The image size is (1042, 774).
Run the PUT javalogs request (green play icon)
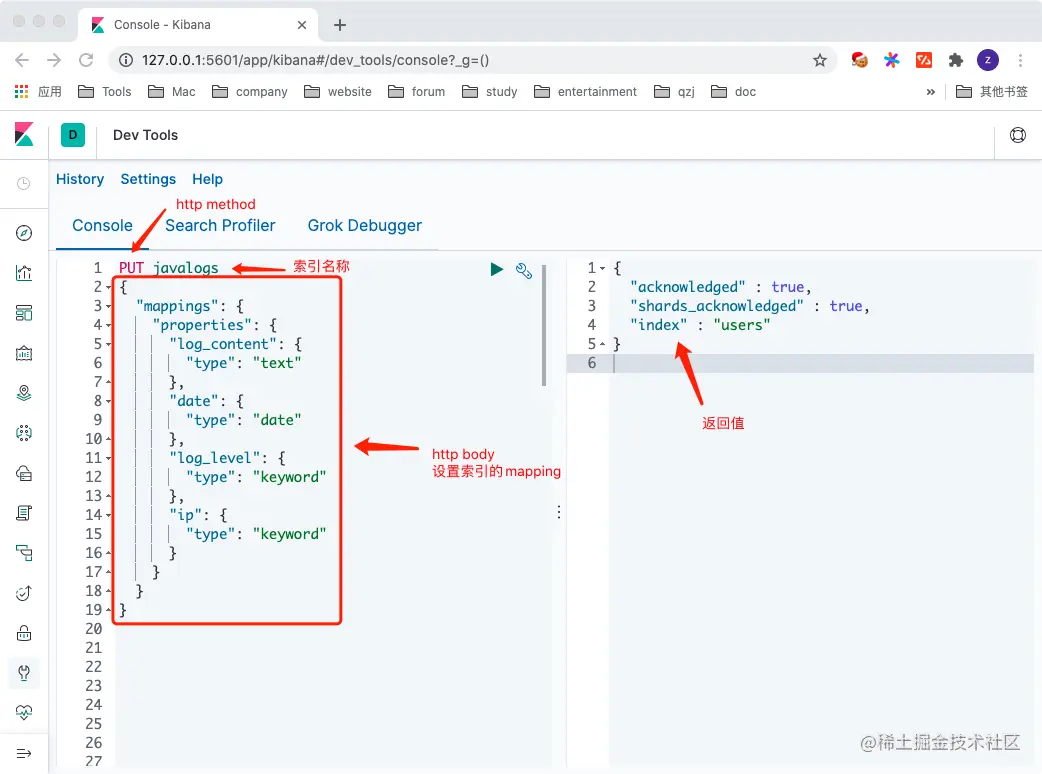(x=496, y=269)
